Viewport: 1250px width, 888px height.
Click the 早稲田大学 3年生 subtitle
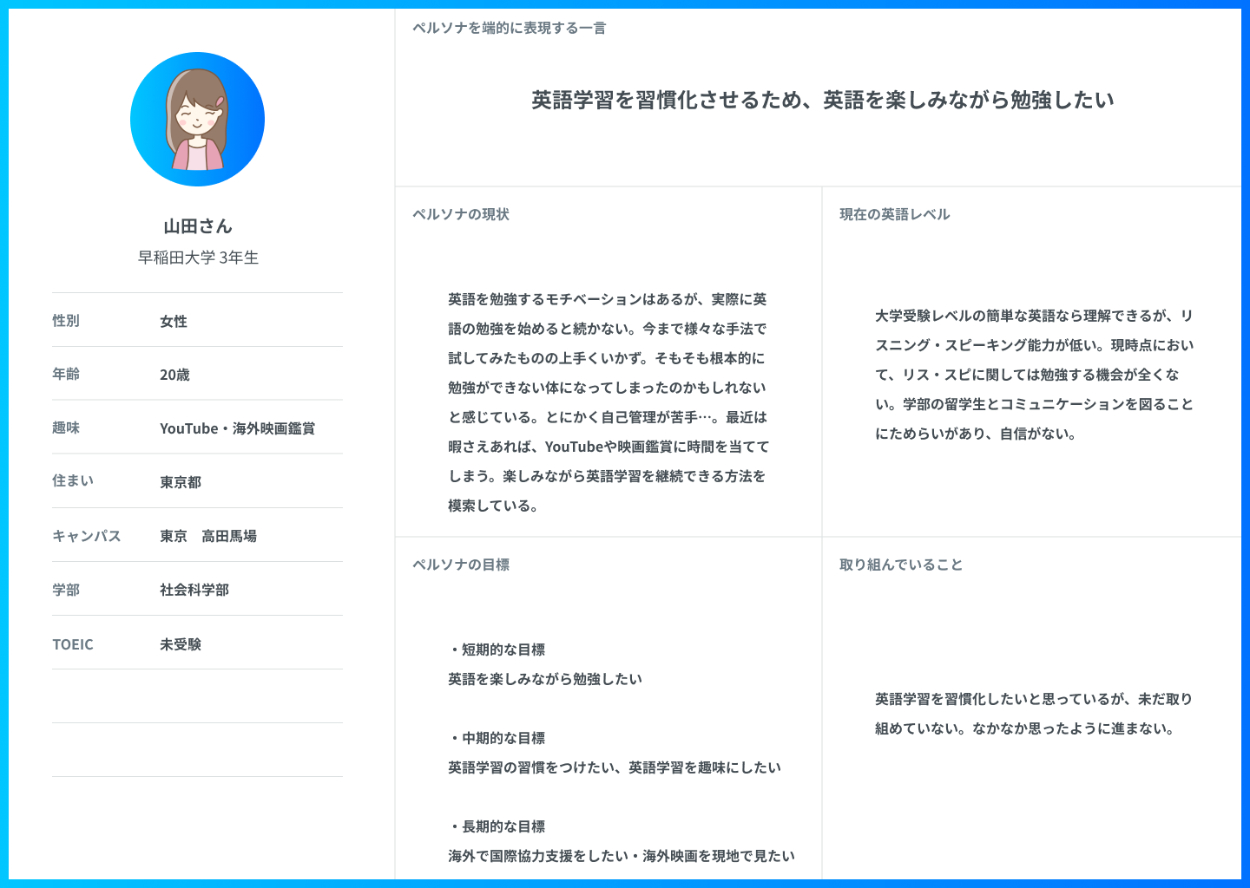[x=197, y=258]
